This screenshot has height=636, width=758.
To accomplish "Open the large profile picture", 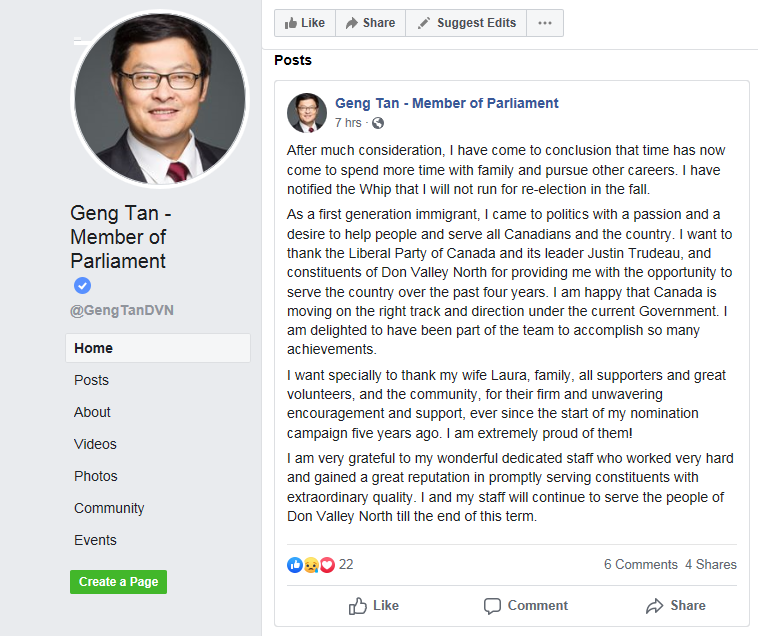I will [160, 99].
